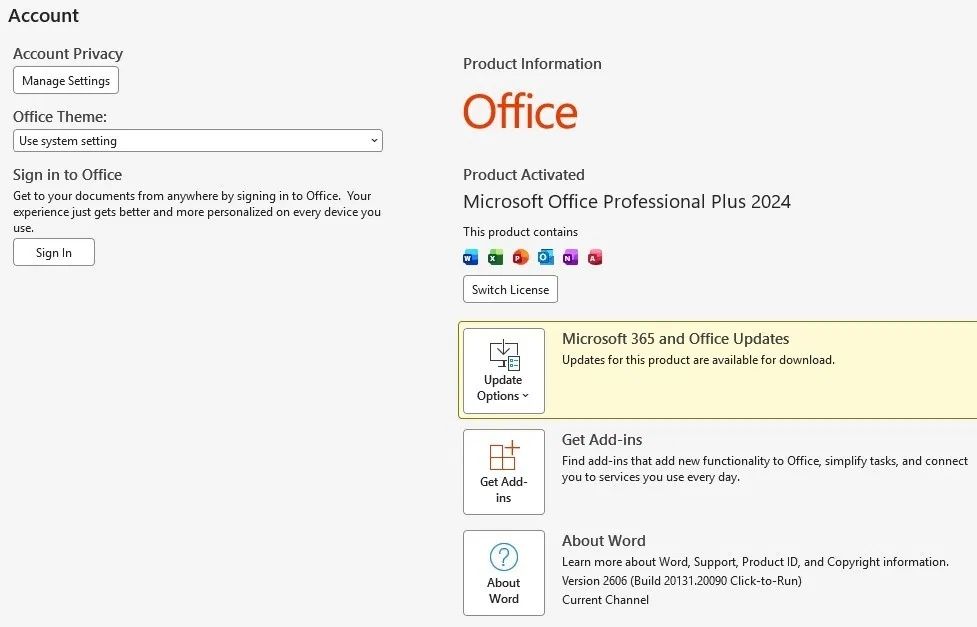Click the About Word heading text
This screenshot has width=977, height=627.
pyautogui.click(x=604, y=540)
